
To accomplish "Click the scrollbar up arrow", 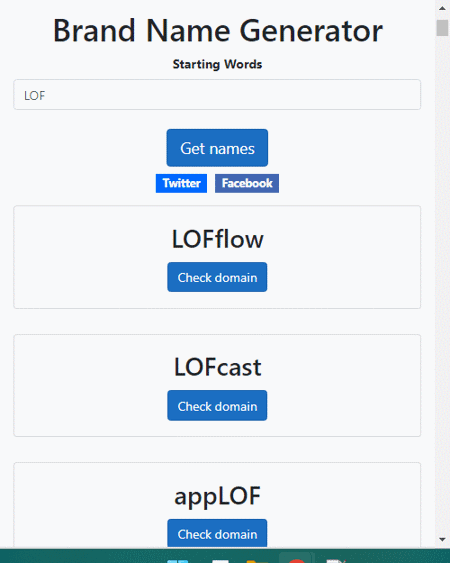I will [442, 8].
